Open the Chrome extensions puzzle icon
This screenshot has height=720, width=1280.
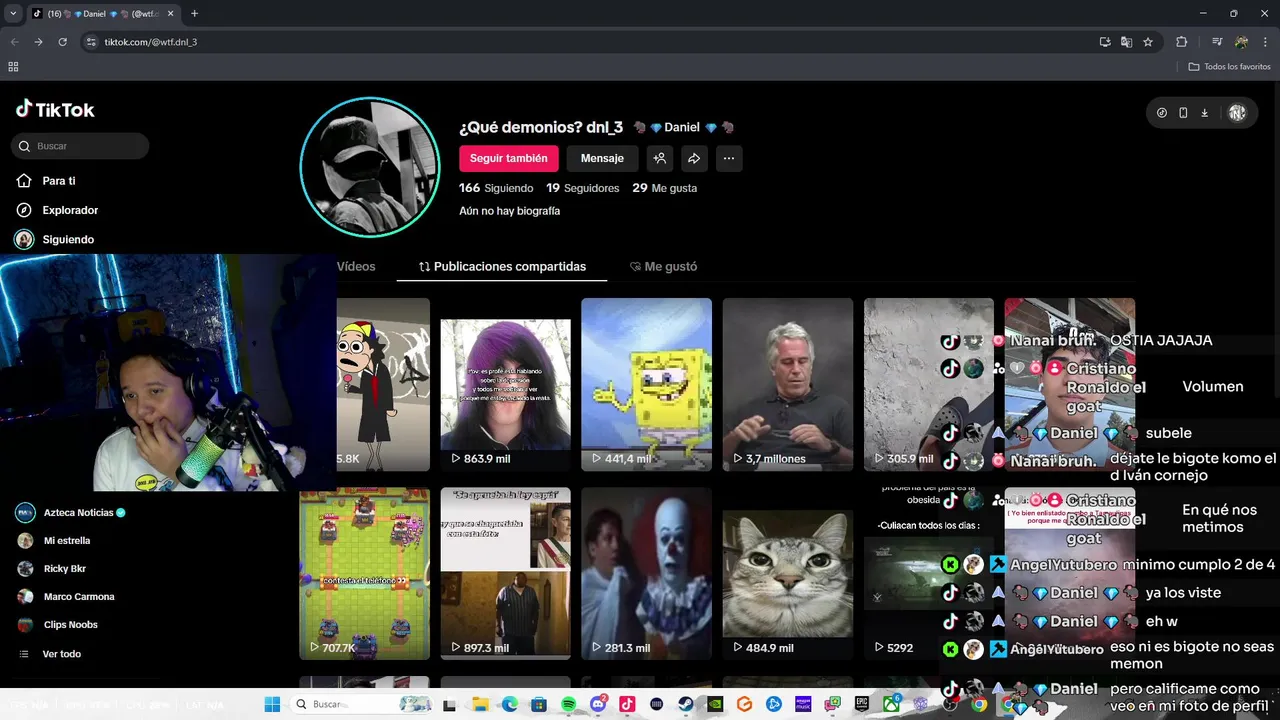pyautogui.click(x=1182, y=42)
